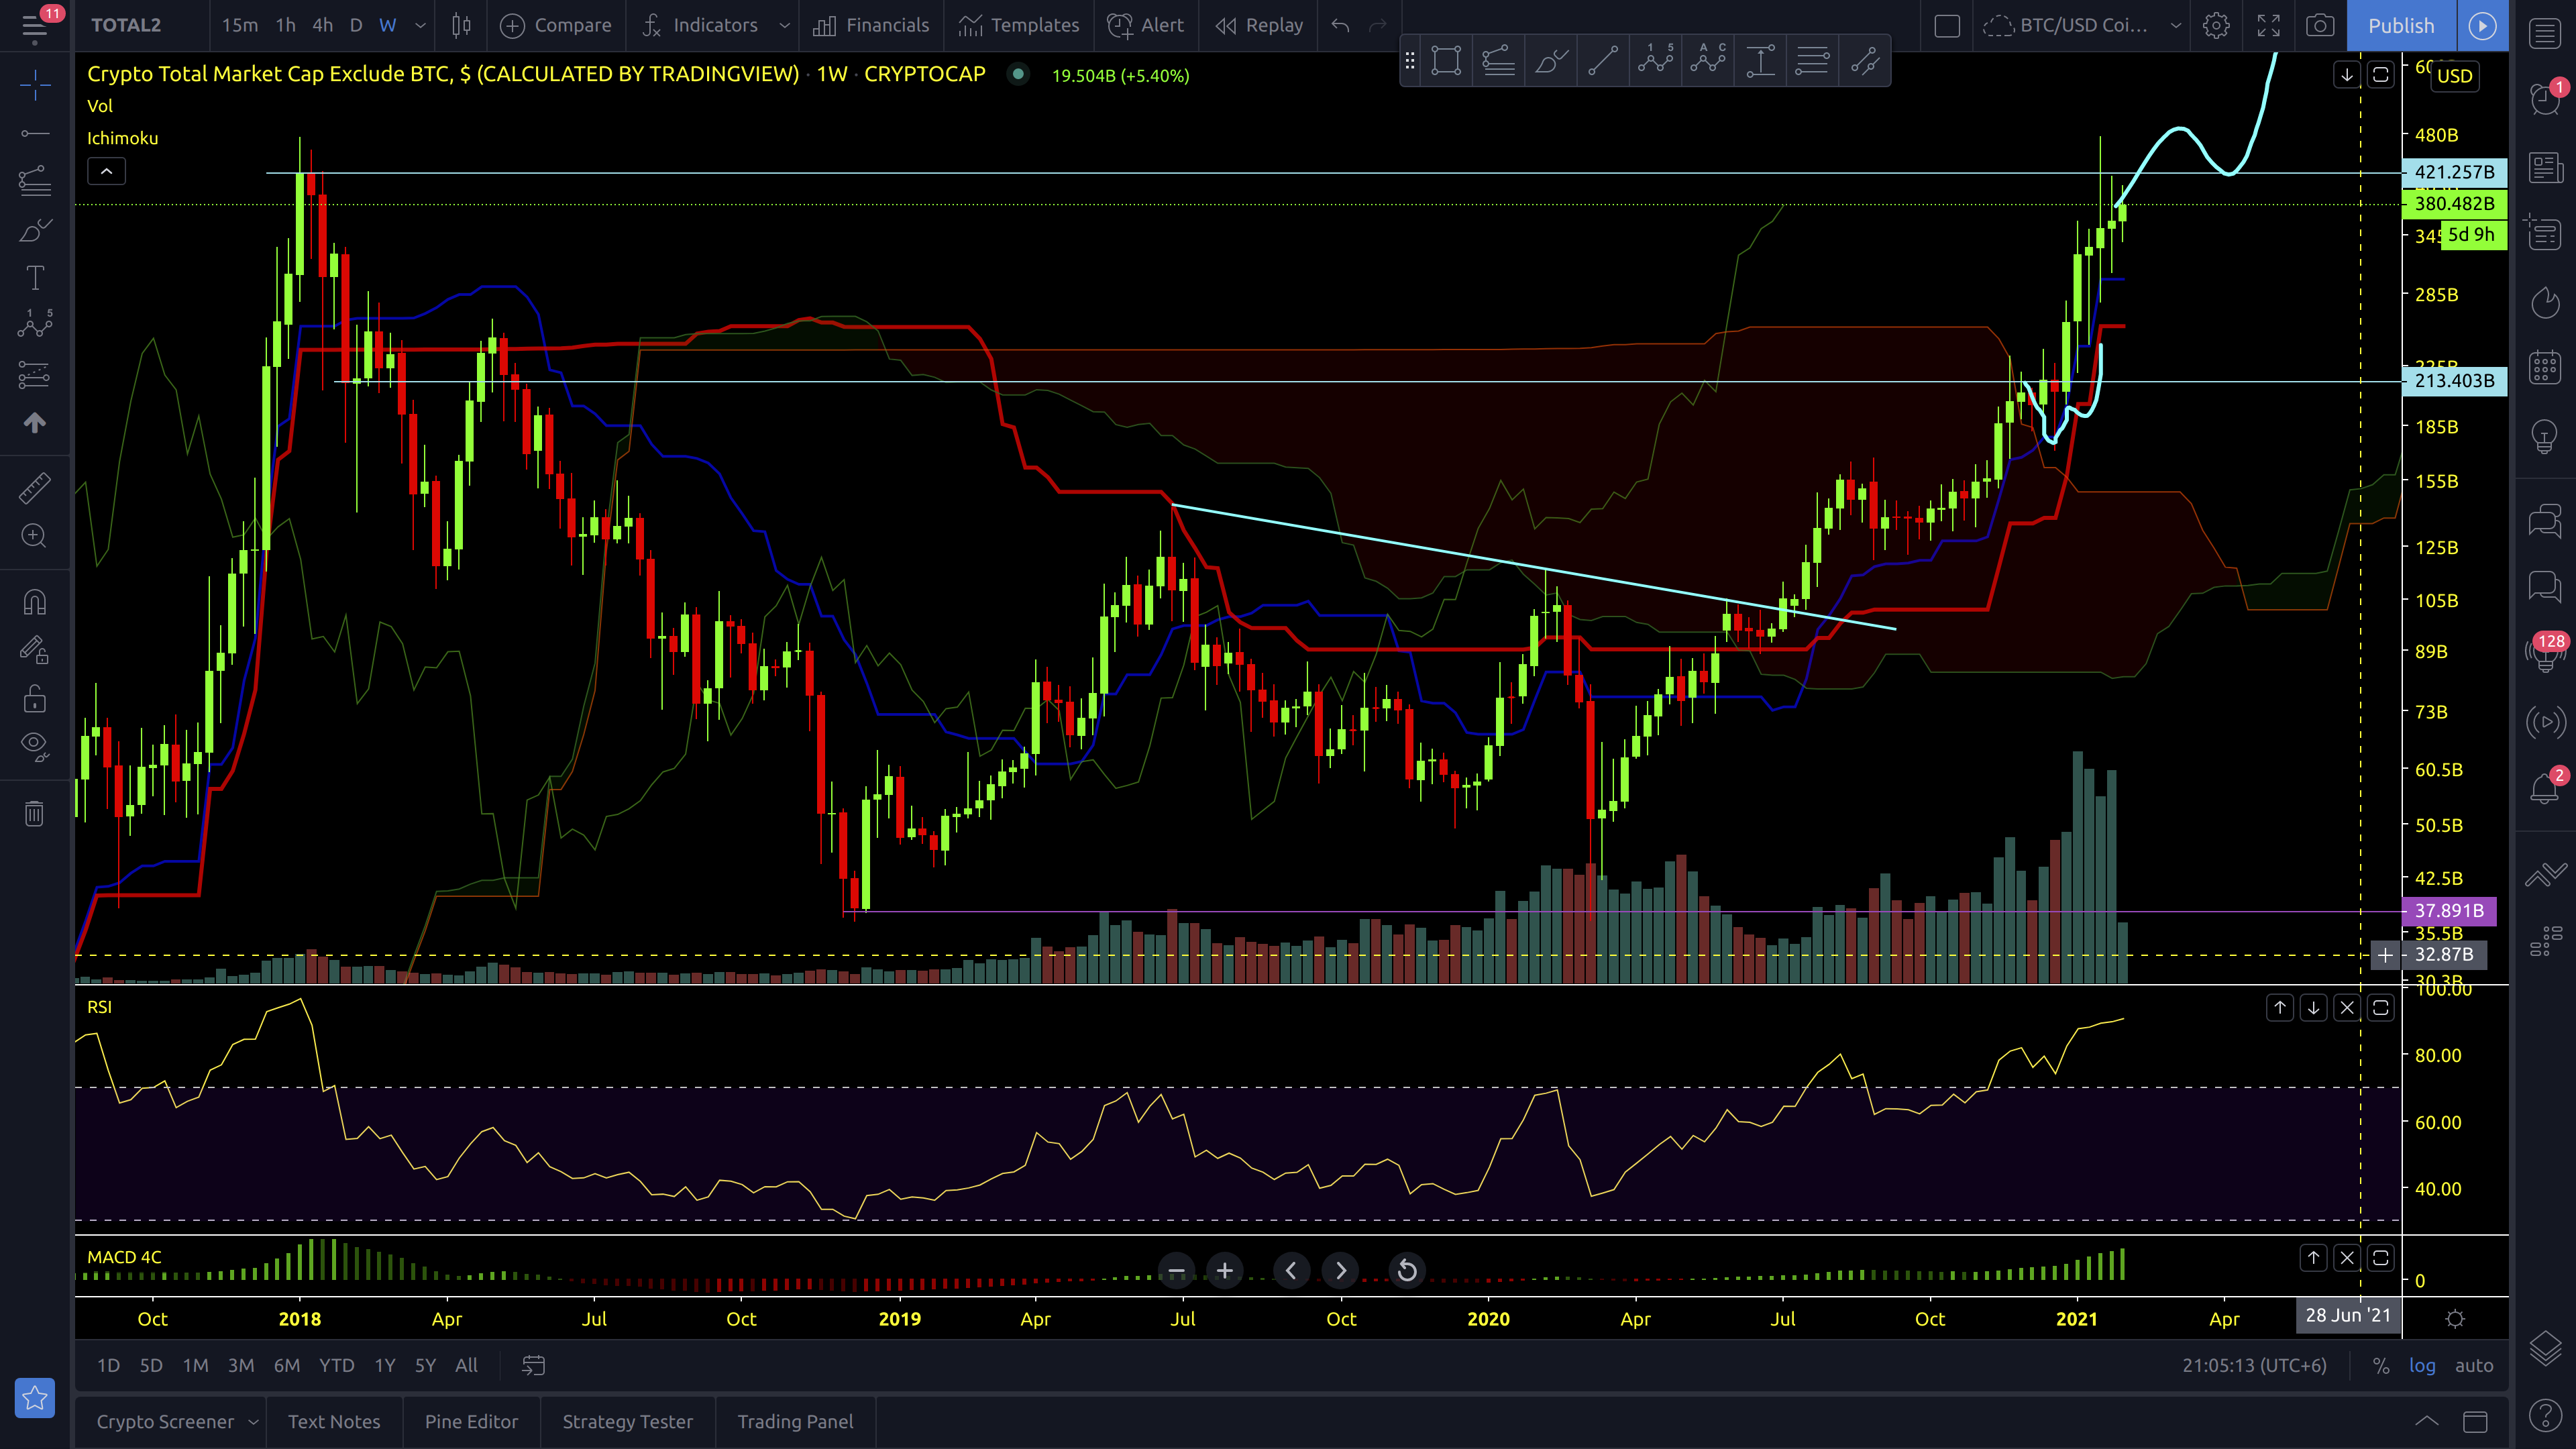Viewport: 2576px width, 1449px height.
Task: Open the Templates menu
Action: (x=1019, y=25)
